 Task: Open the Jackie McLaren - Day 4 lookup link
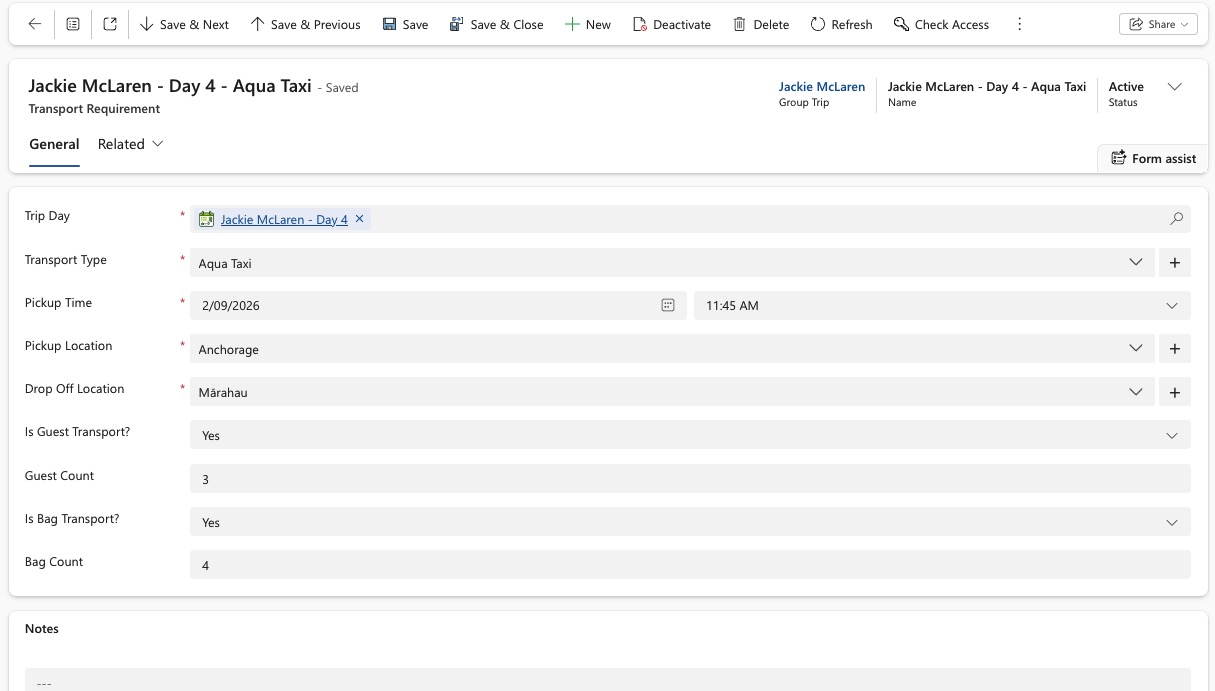284,219
